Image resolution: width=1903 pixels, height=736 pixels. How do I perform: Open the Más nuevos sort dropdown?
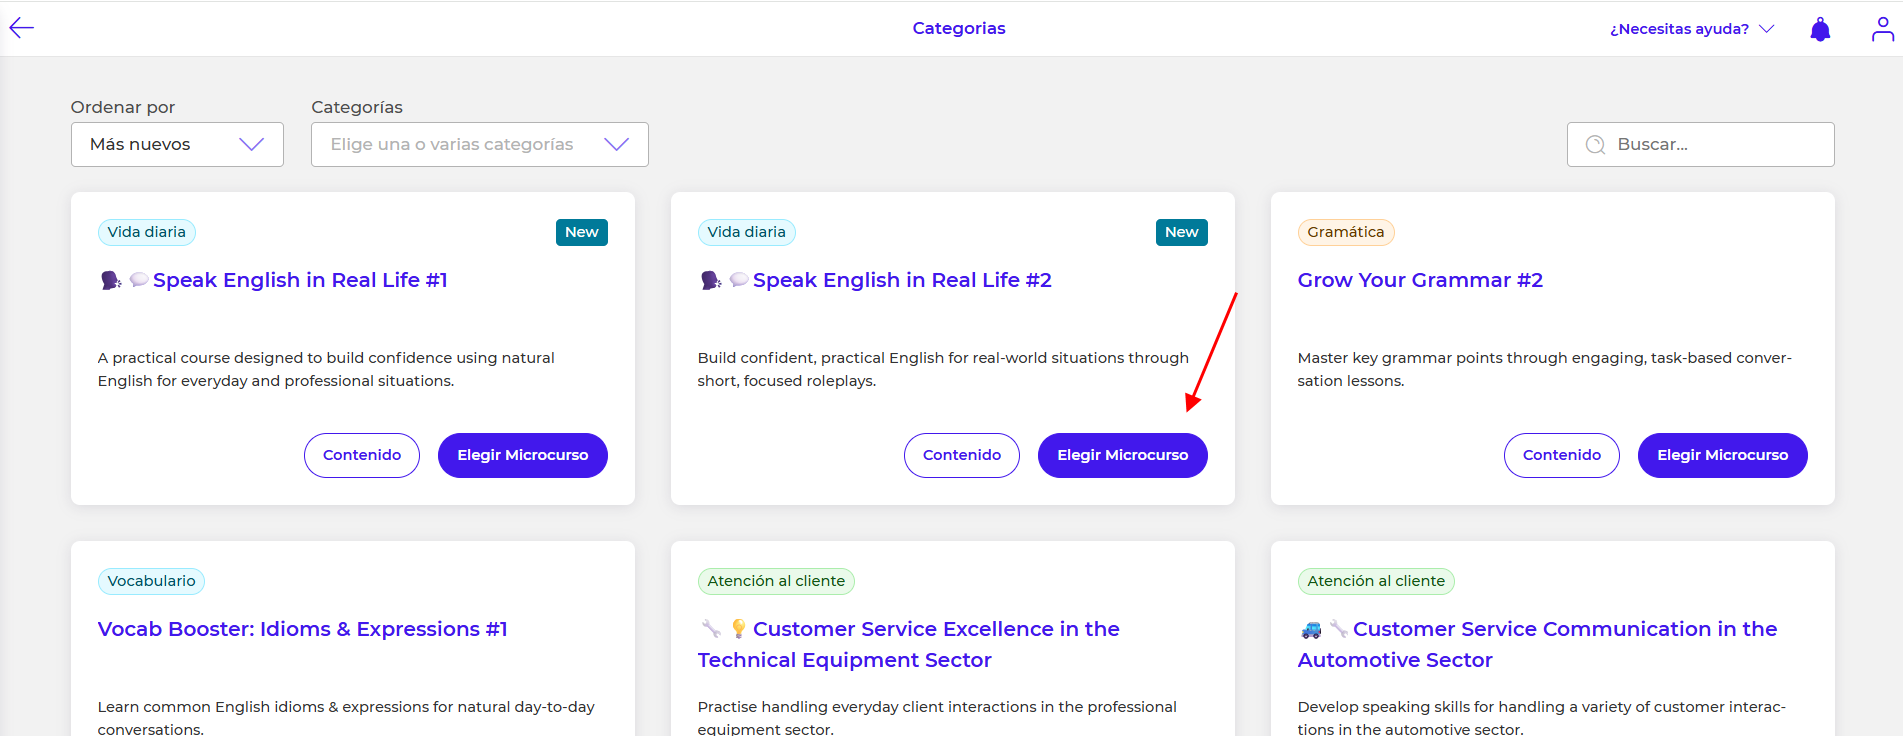click(x=177, y=145)
